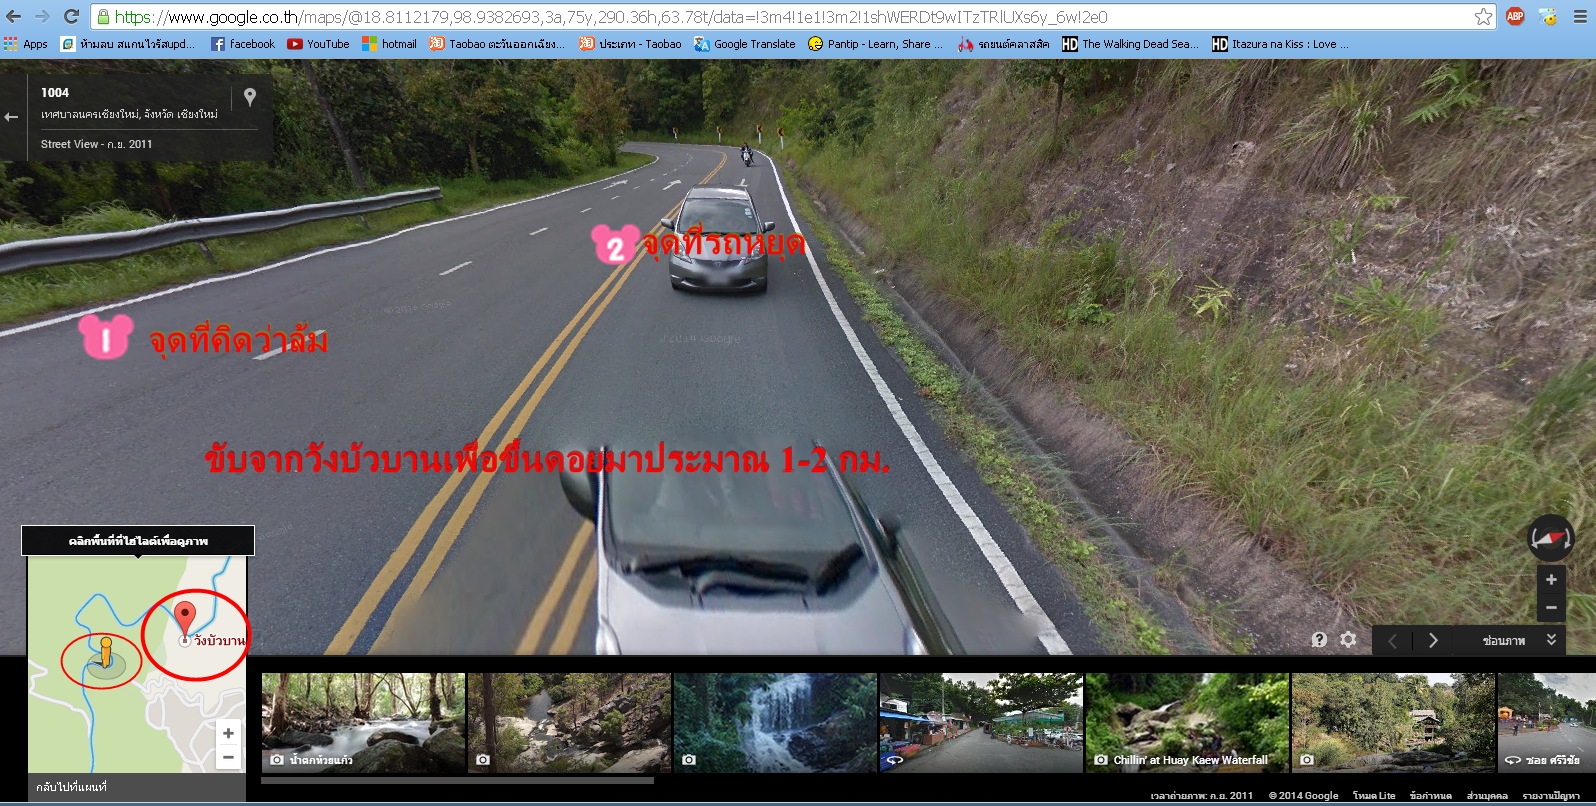The image size is (1596, 806).
Task: Open the waterfall photo thumbnail
Action: pos(775,722)
